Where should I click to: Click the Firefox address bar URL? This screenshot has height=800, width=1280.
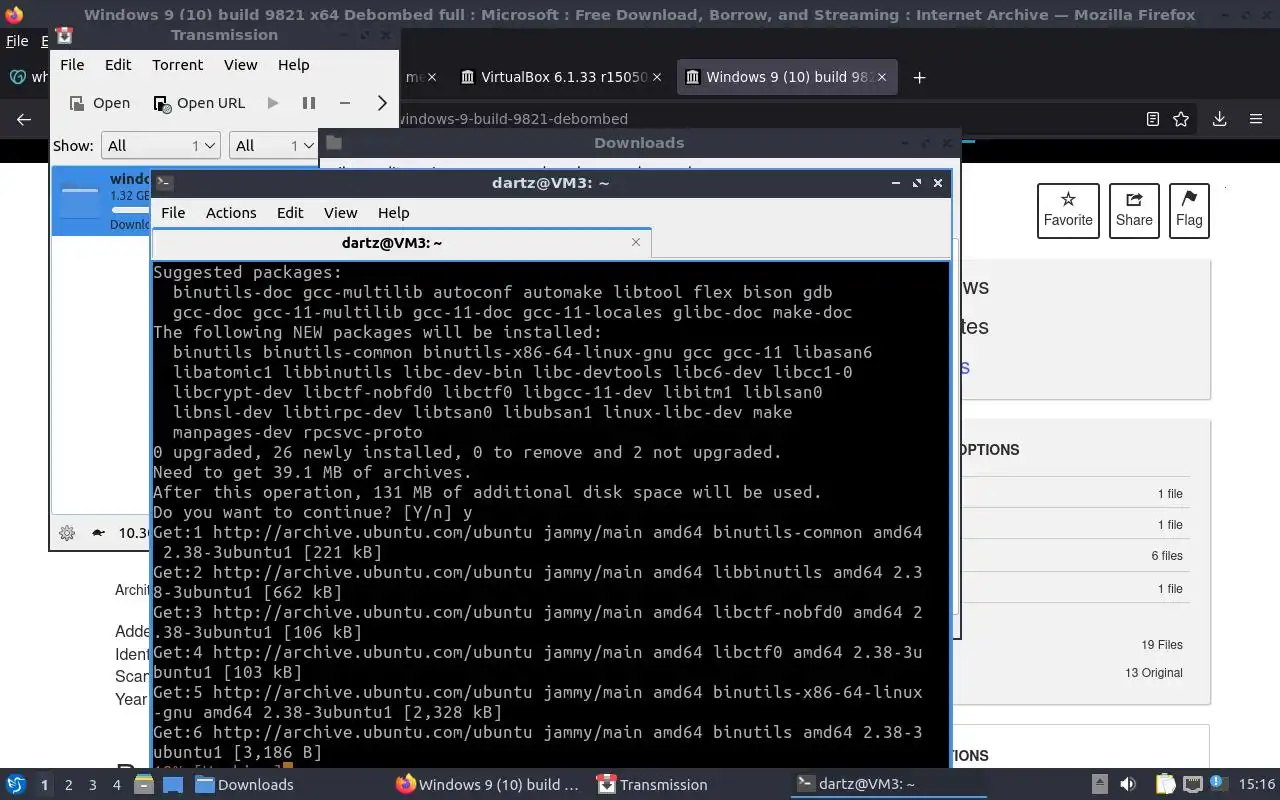click(513, 119)
